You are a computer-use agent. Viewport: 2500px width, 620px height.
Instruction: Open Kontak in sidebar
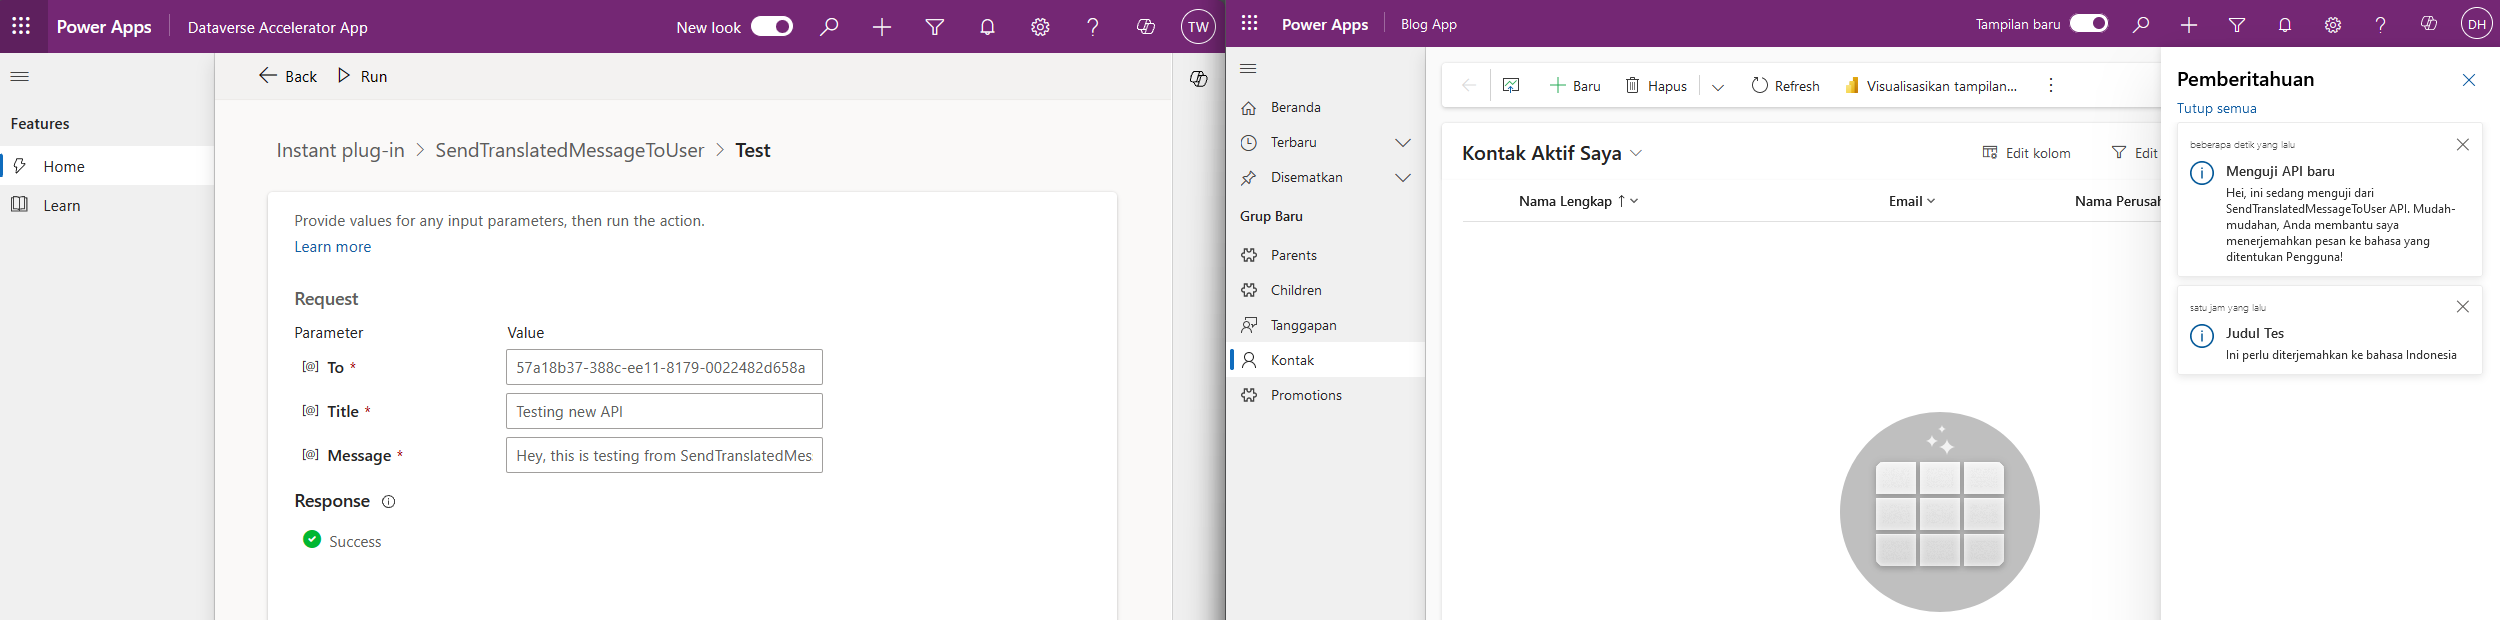pos(1326,360)
